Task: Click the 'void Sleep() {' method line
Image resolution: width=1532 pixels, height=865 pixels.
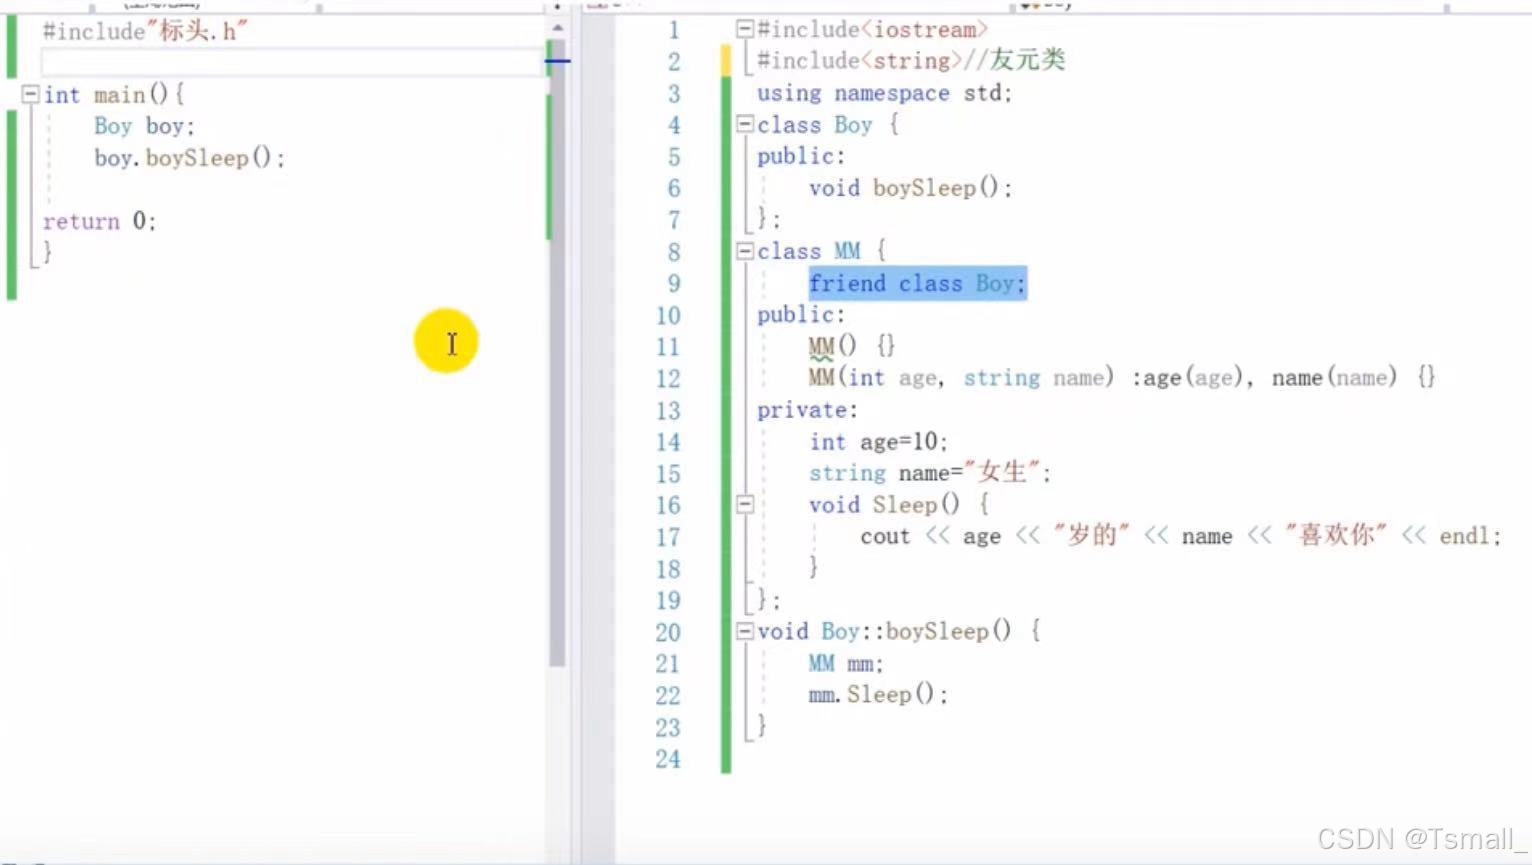Action: pos(899,505)
